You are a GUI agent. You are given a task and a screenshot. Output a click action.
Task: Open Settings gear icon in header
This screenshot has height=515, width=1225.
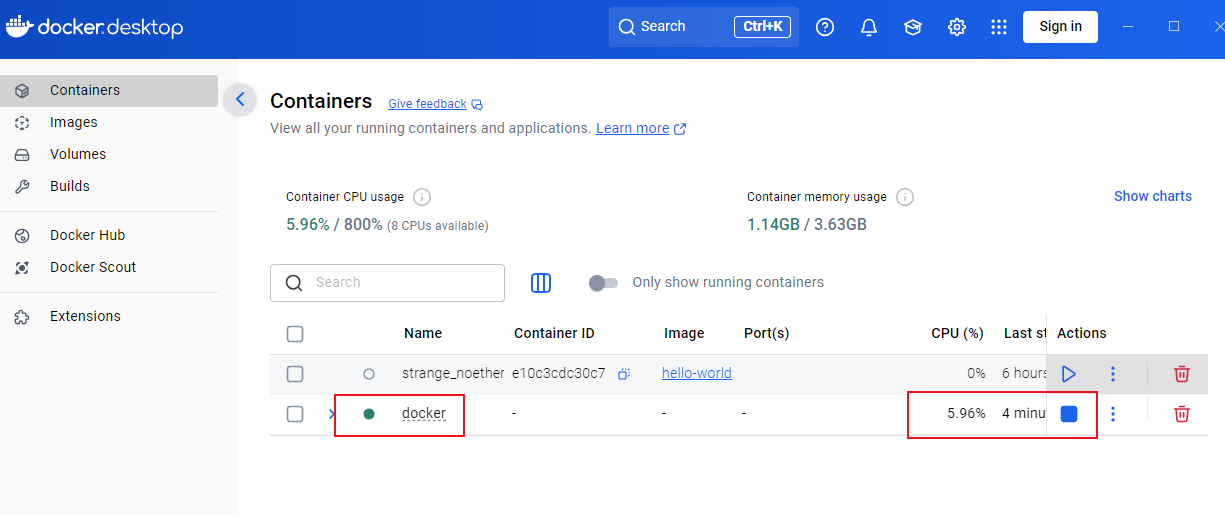[x=957, y=27]
